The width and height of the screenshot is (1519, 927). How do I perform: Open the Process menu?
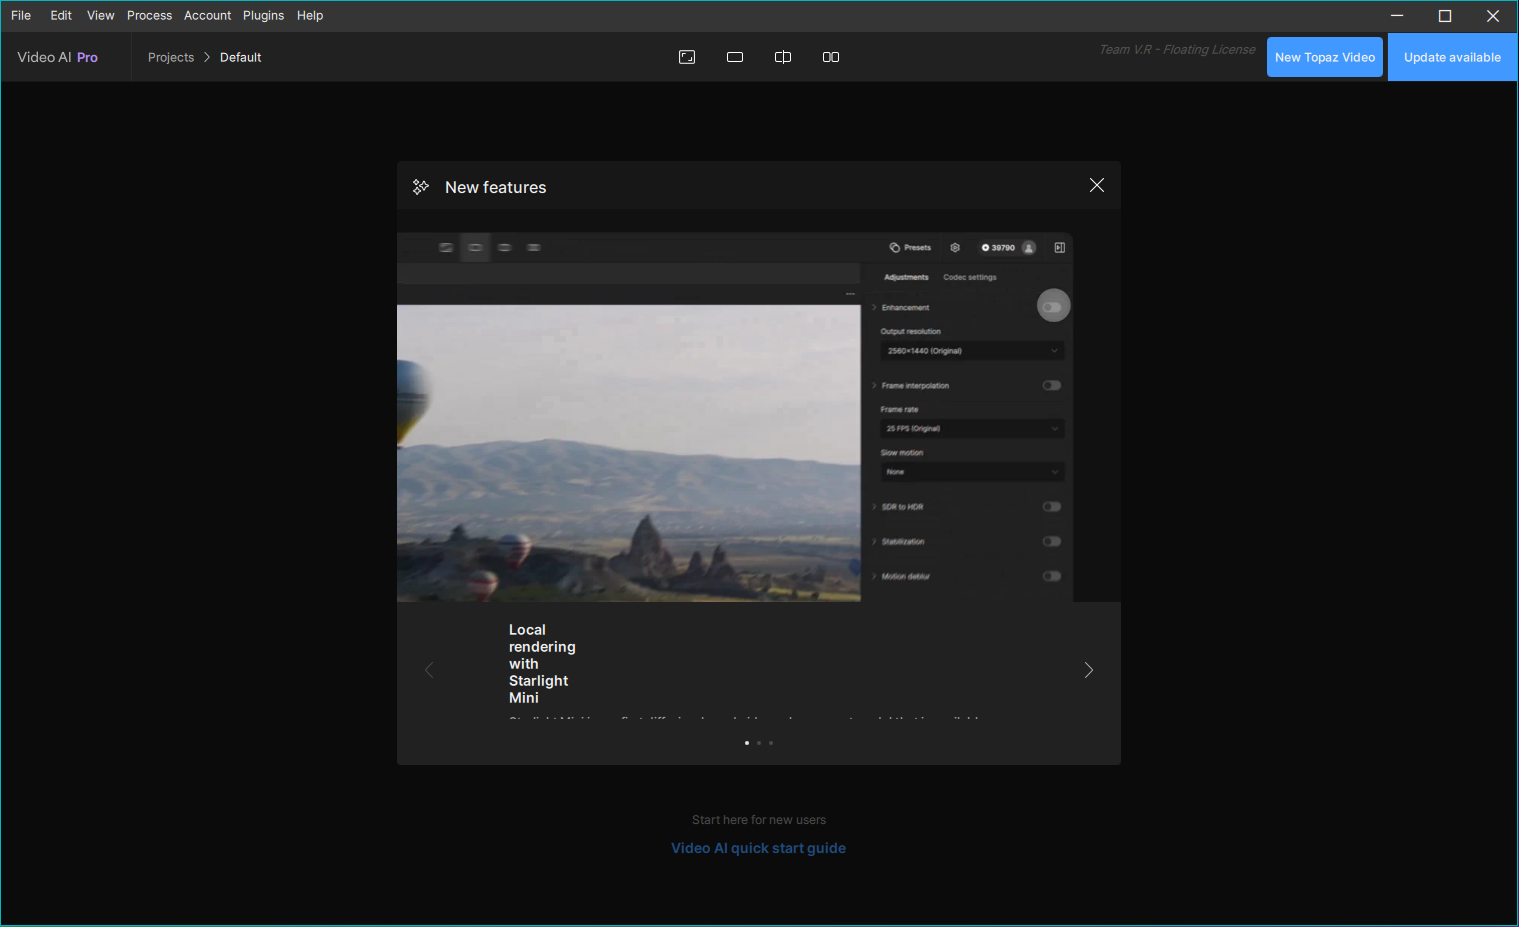tap(149, 15)
